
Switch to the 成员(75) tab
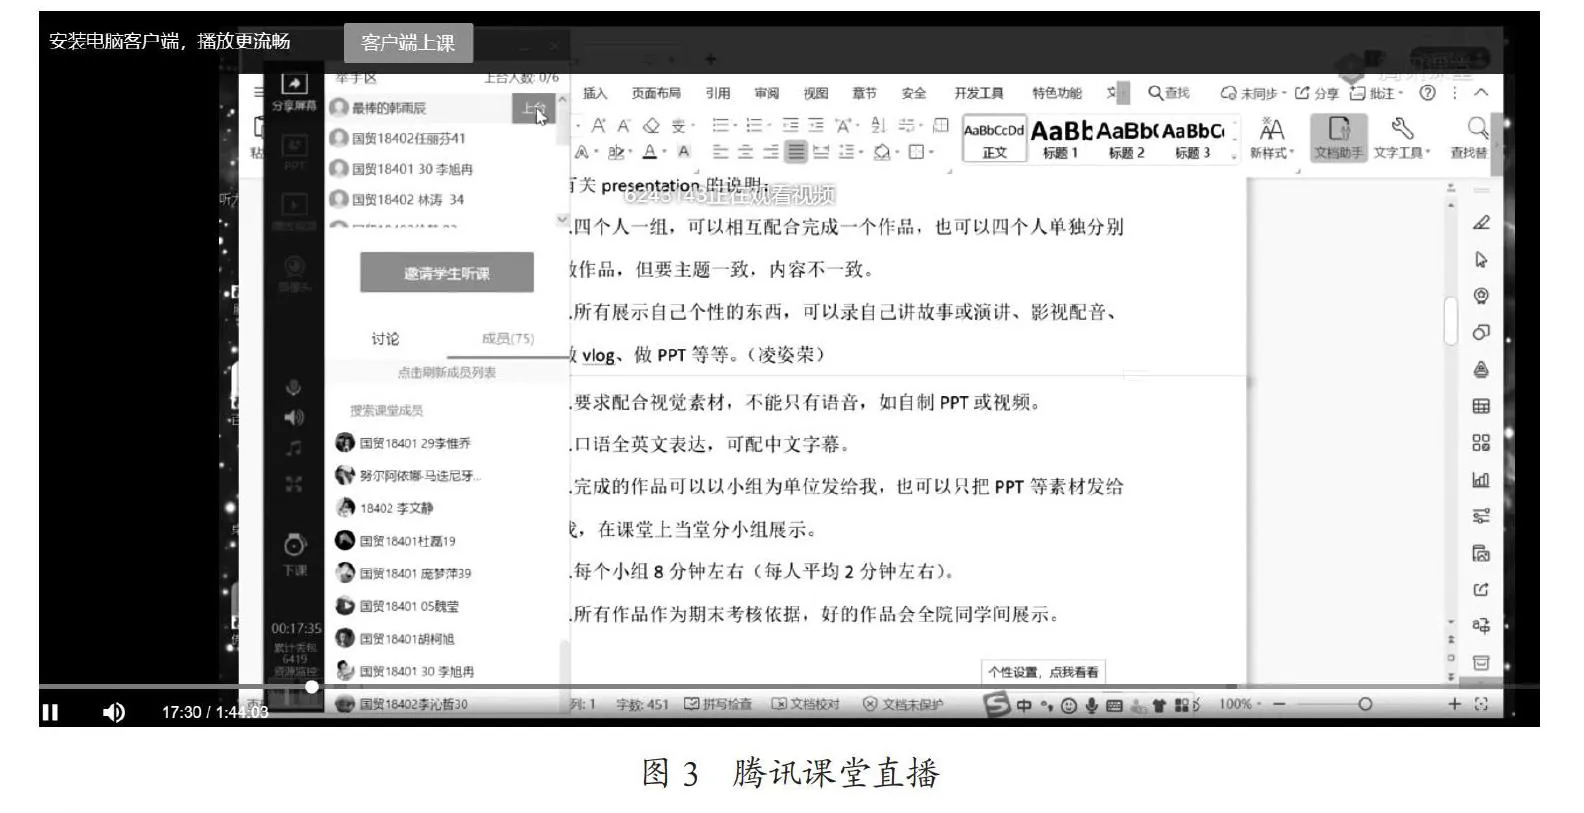pos(508,339)
